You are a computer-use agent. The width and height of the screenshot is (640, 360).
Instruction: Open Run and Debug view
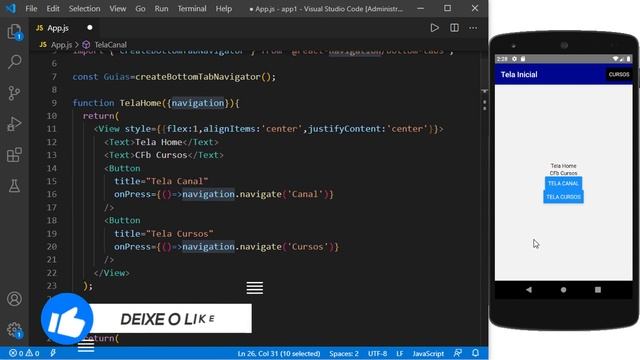(x=15, y=124)
